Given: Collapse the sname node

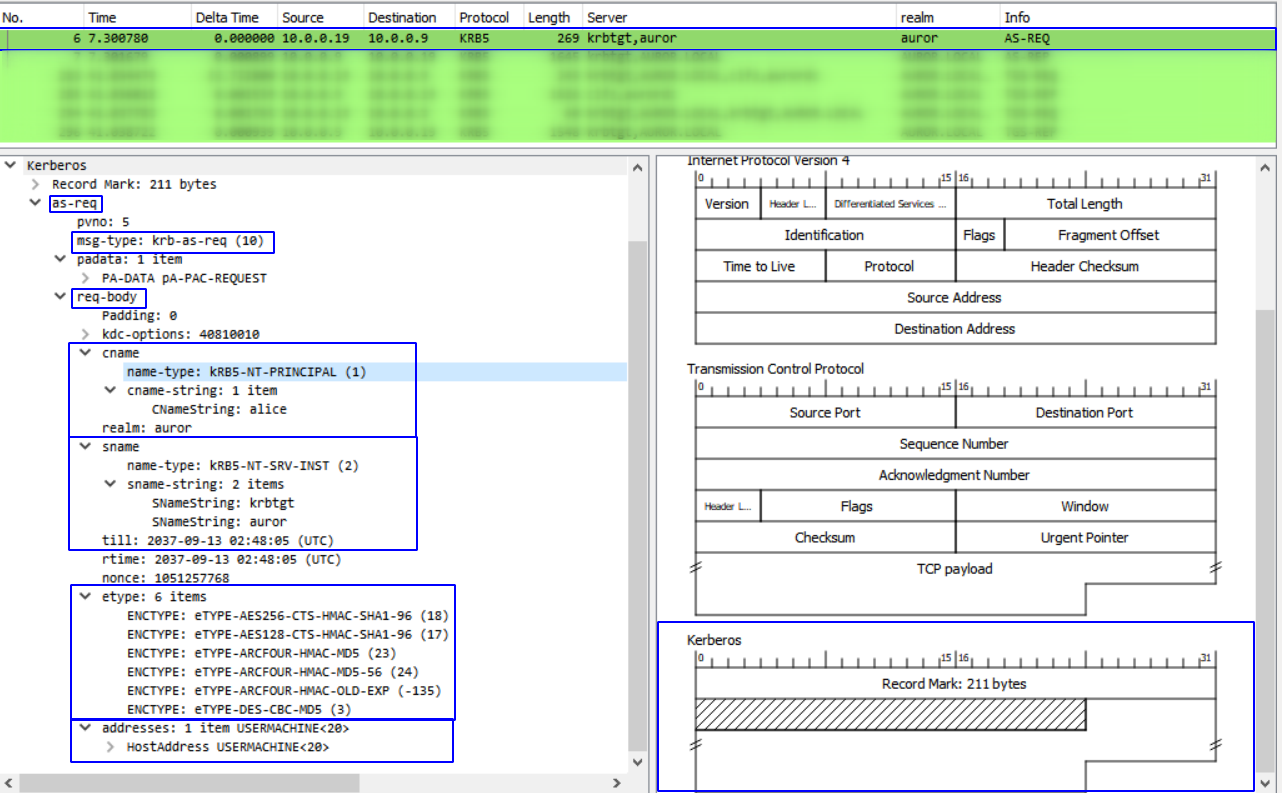Looking at the screenshot, I should 86,447.
